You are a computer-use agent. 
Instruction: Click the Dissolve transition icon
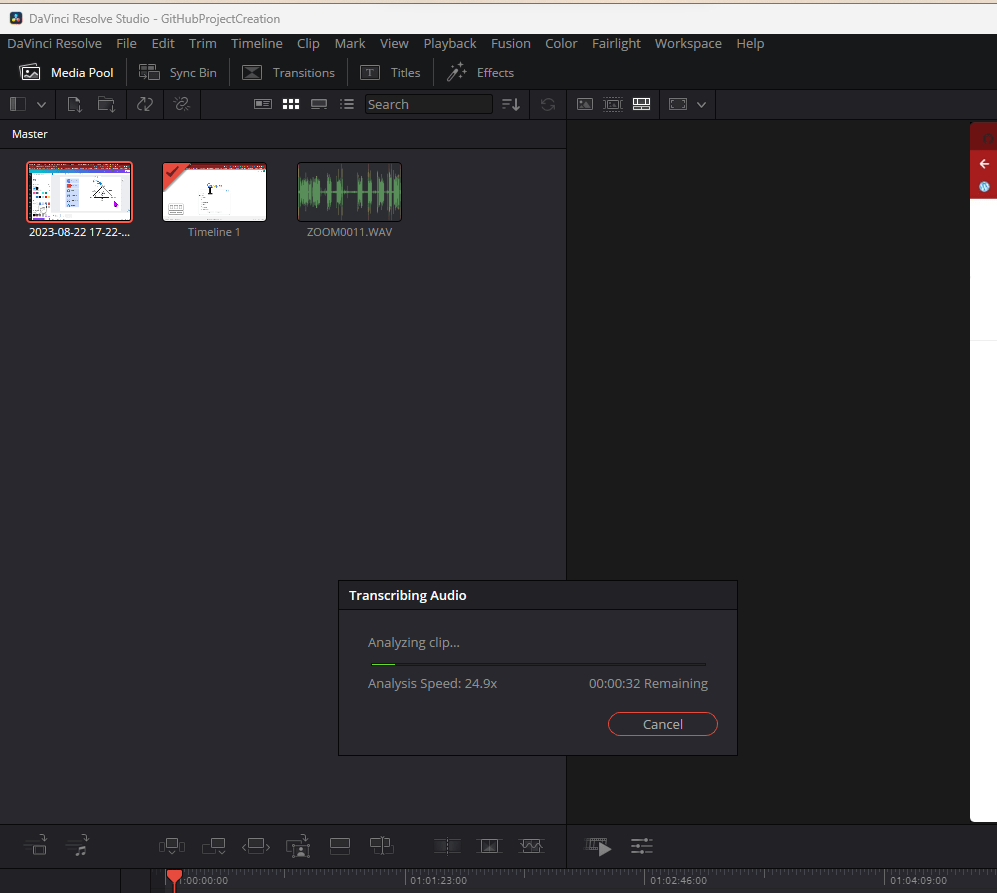[489, 846]
